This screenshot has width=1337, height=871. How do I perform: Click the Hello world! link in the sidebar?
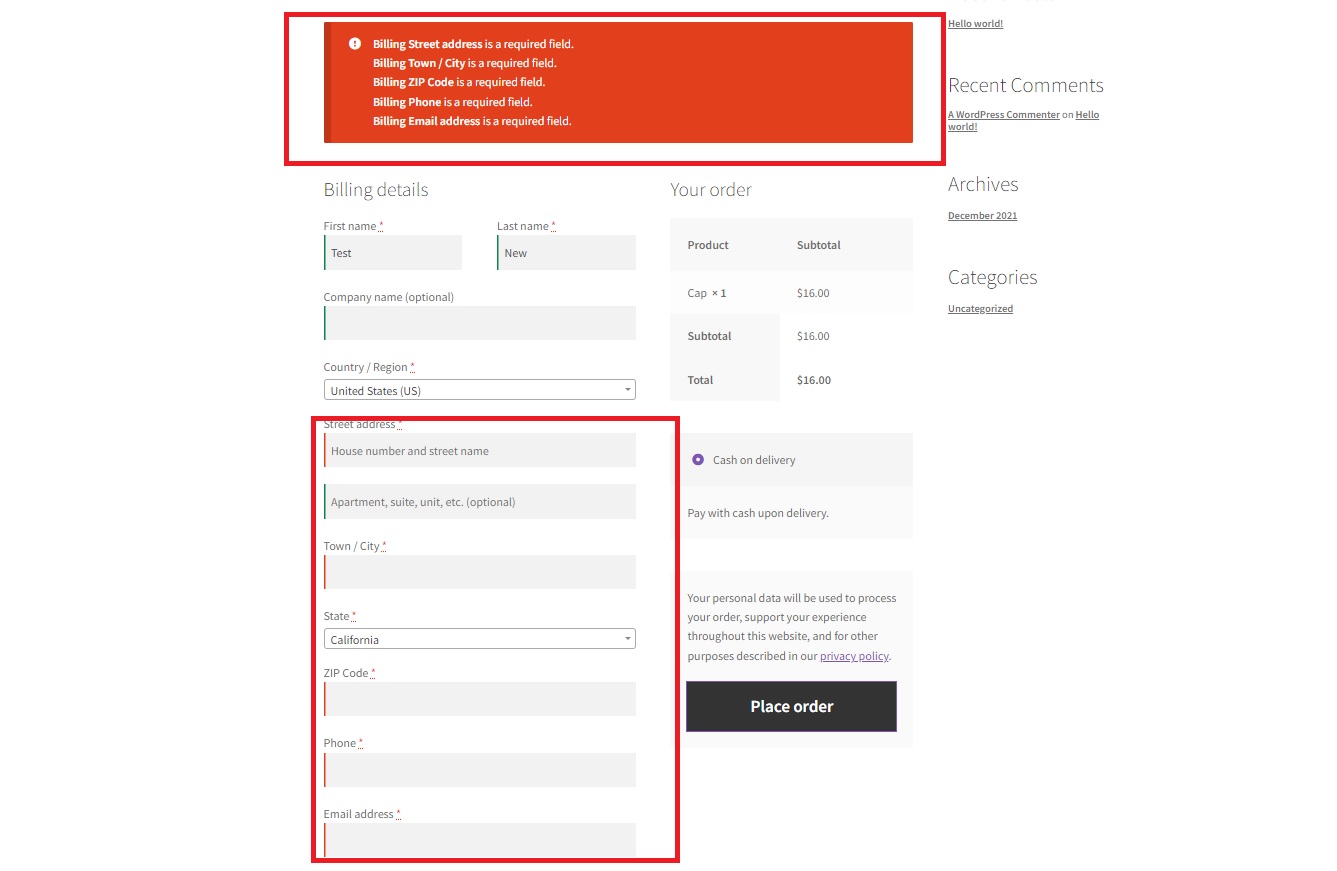click(974, 23)
